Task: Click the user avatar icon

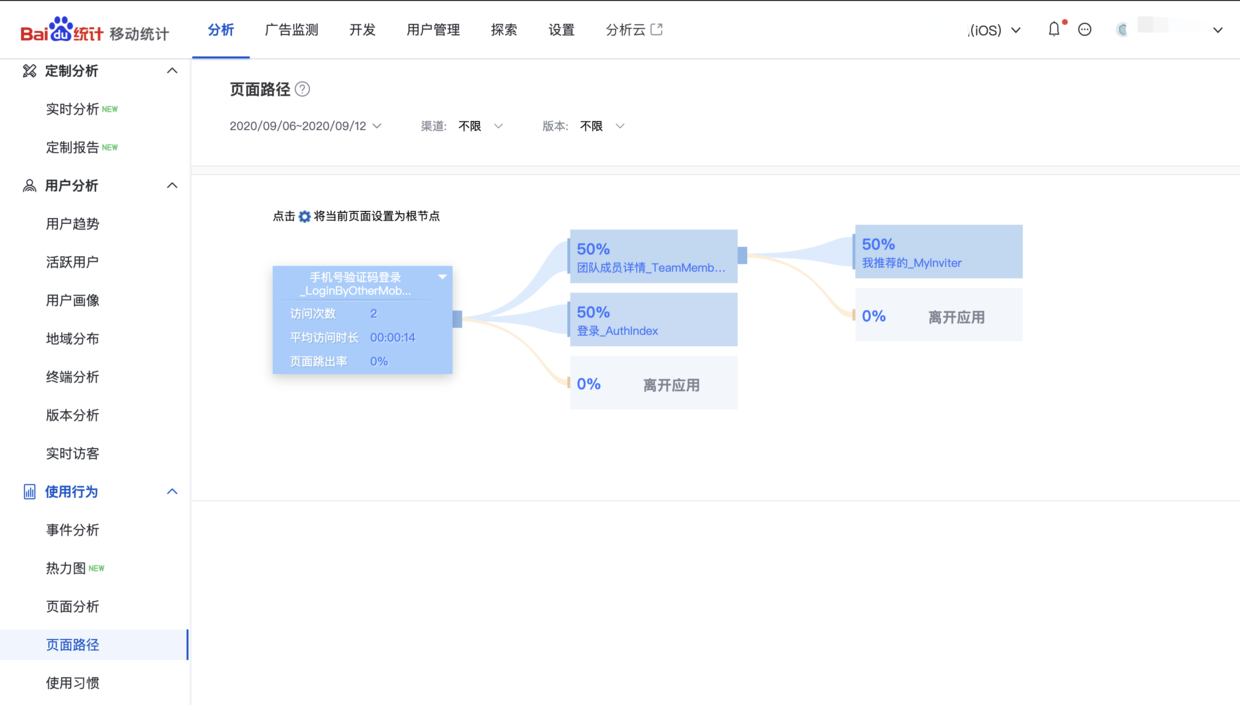Action: click(x=1122, y=30)
